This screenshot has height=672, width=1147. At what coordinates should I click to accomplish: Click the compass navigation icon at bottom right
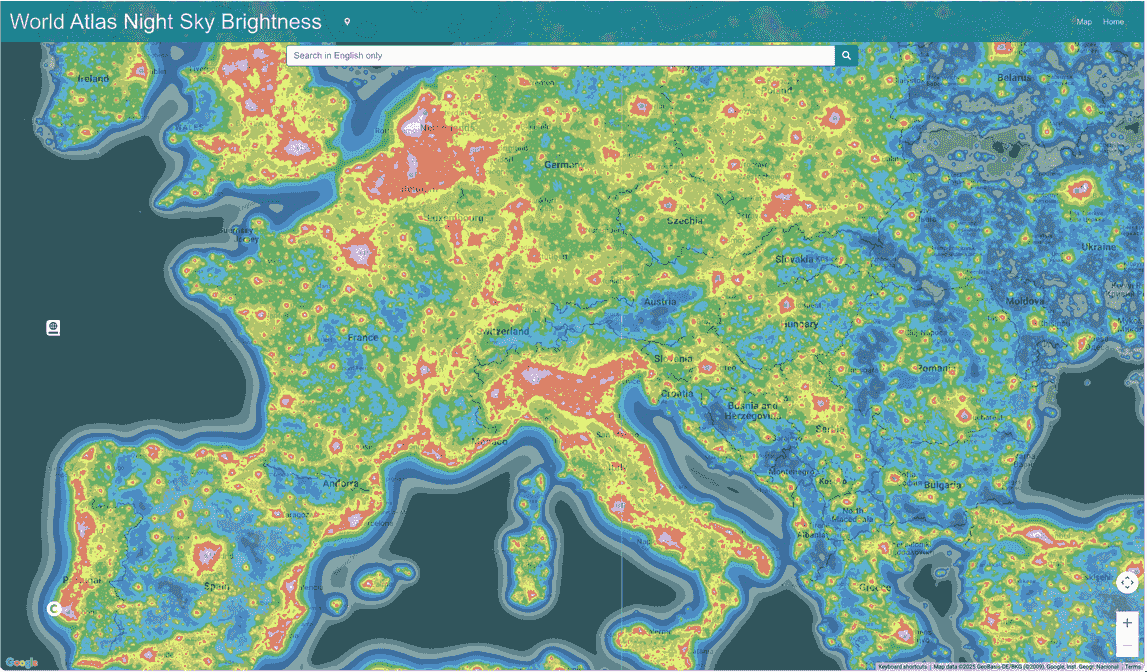coord(1126,583)
